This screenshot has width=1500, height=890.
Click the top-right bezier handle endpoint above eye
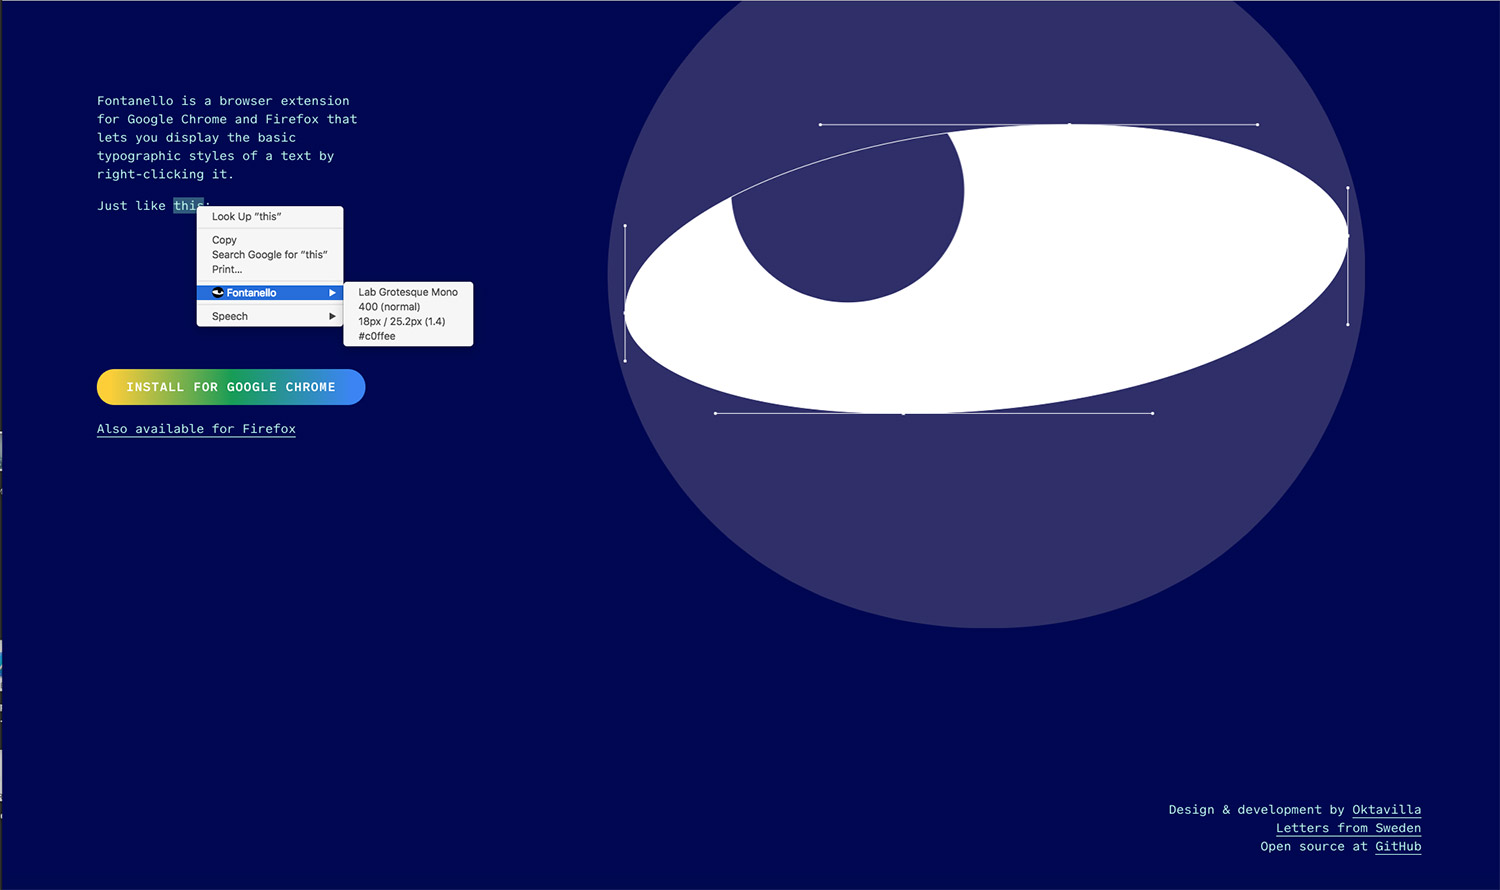pyautogui.click(x=1257, y=125)
